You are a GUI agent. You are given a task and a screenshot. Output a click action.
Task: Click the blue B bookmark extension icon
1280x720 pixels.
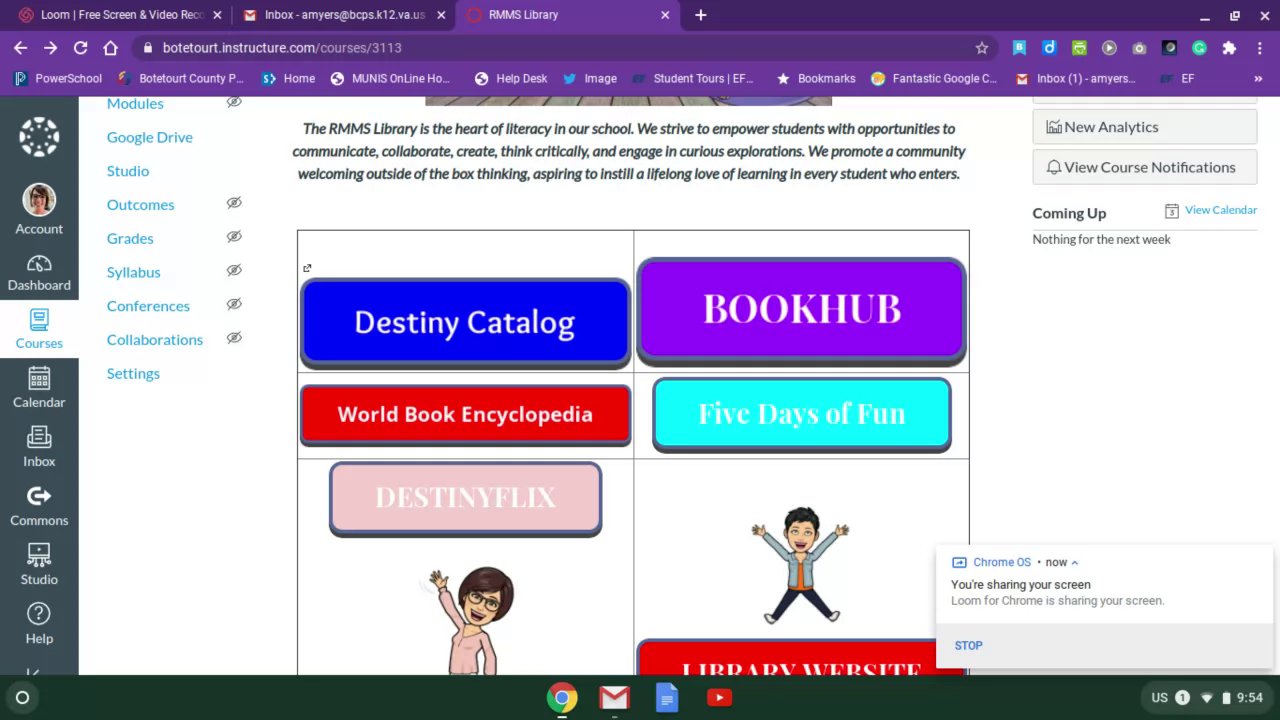coord(1019,48)
